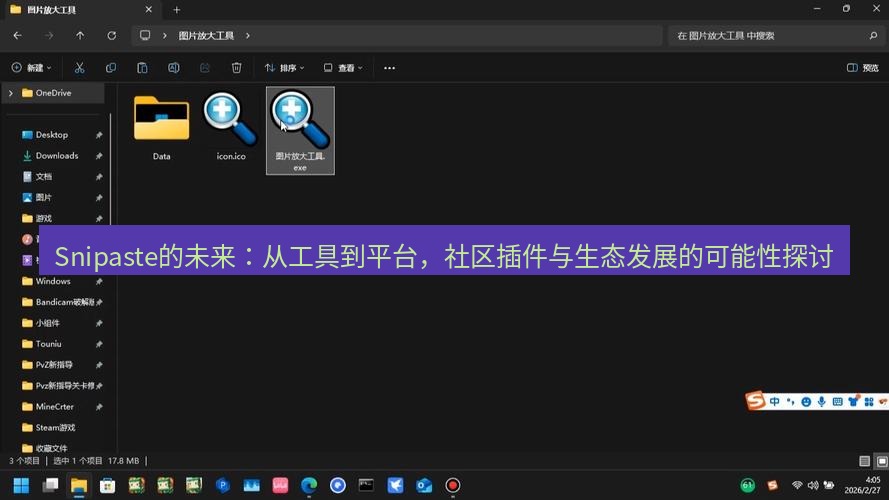
Task: Click the Cut scissors icon in toolbar
Action: 79,68
